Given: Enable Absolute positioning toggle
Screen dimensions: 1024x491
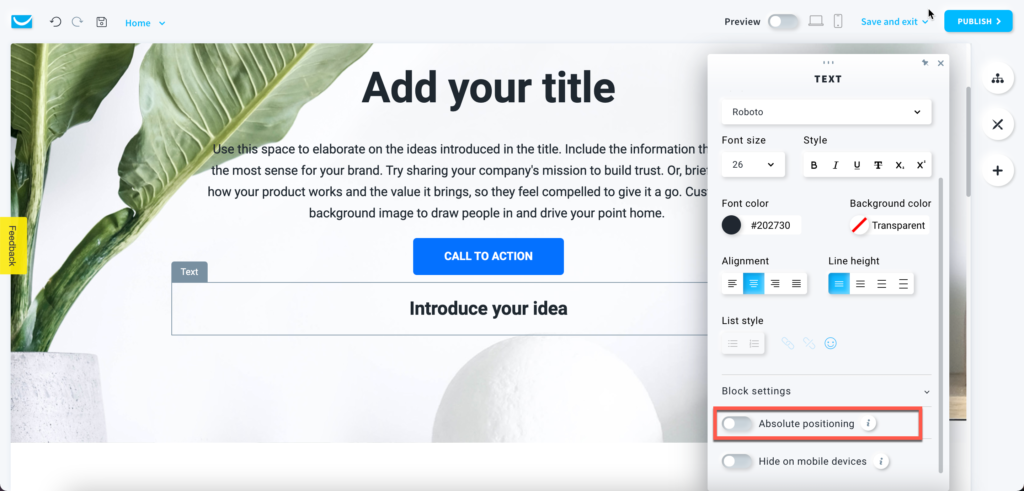Looking at the screenshot, I should pos(737,424).
